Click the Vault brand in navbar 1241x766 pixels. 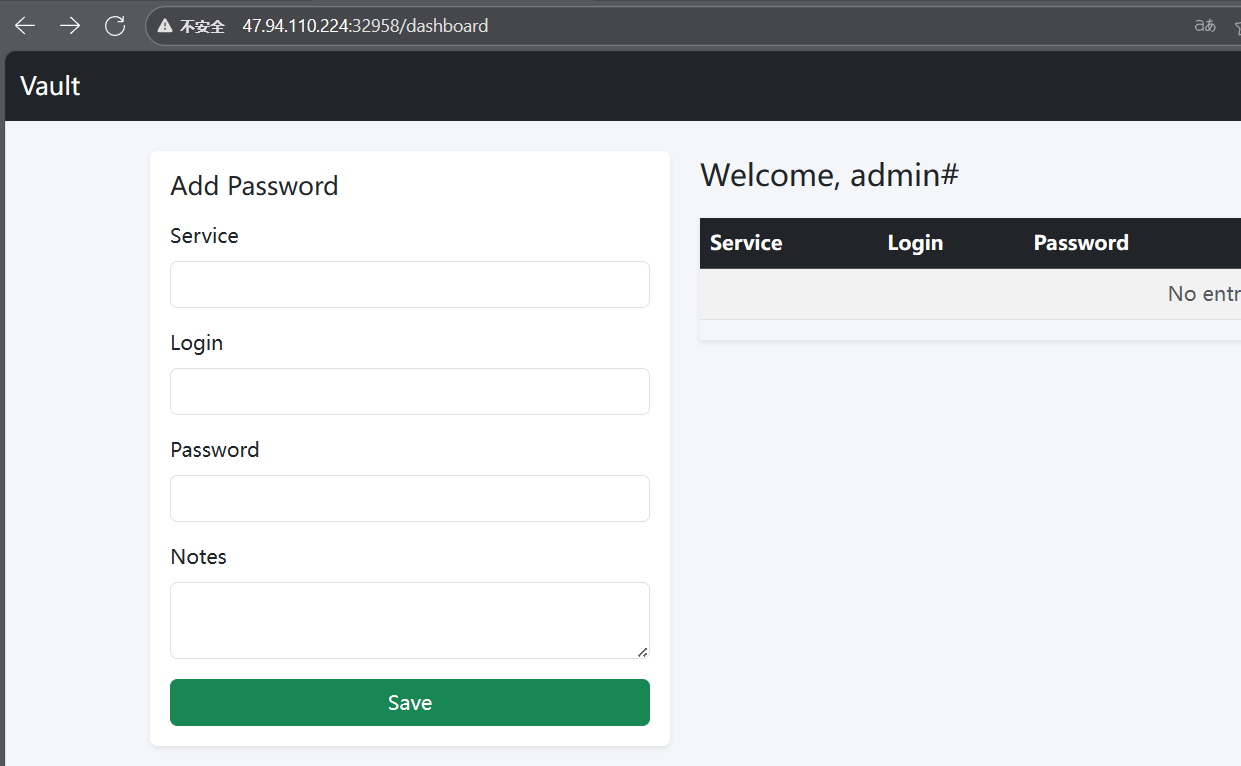[50, 86]
